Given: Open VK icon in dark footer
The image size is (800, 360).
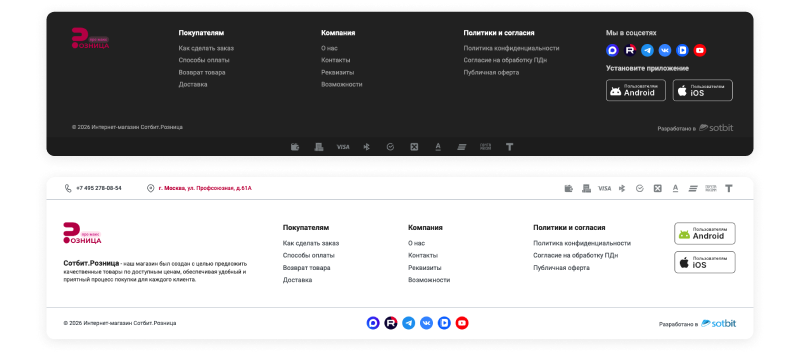Looking at the screenshot, I should (665, 50).
